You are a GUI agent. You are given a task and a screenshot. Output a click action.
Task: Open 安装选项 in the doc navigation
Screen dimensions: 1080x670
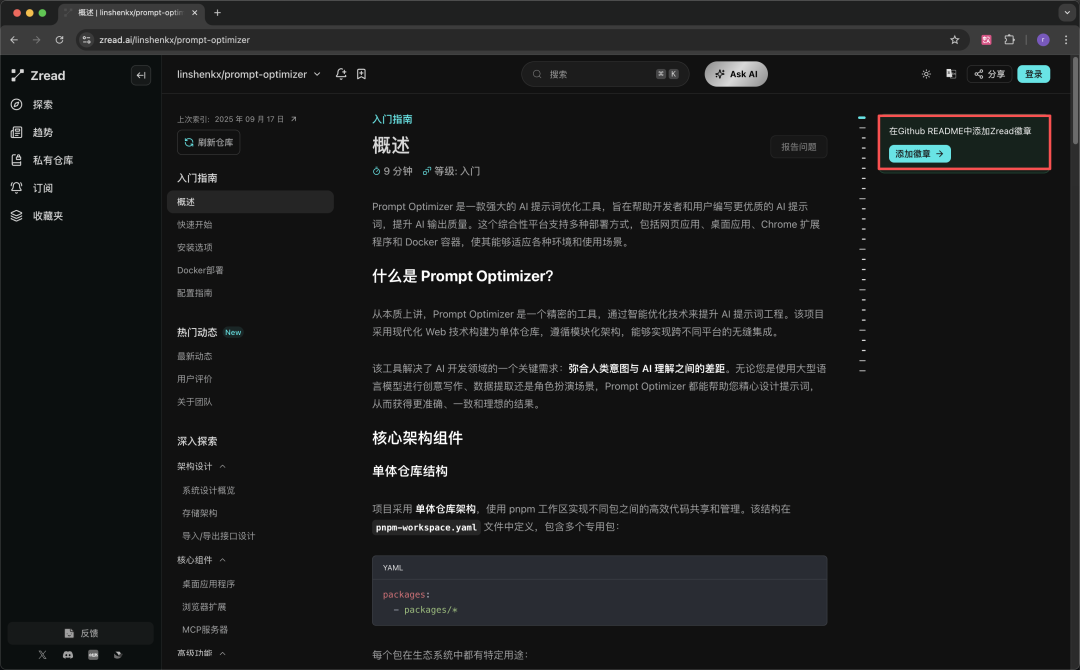click(x=195, y=247)
